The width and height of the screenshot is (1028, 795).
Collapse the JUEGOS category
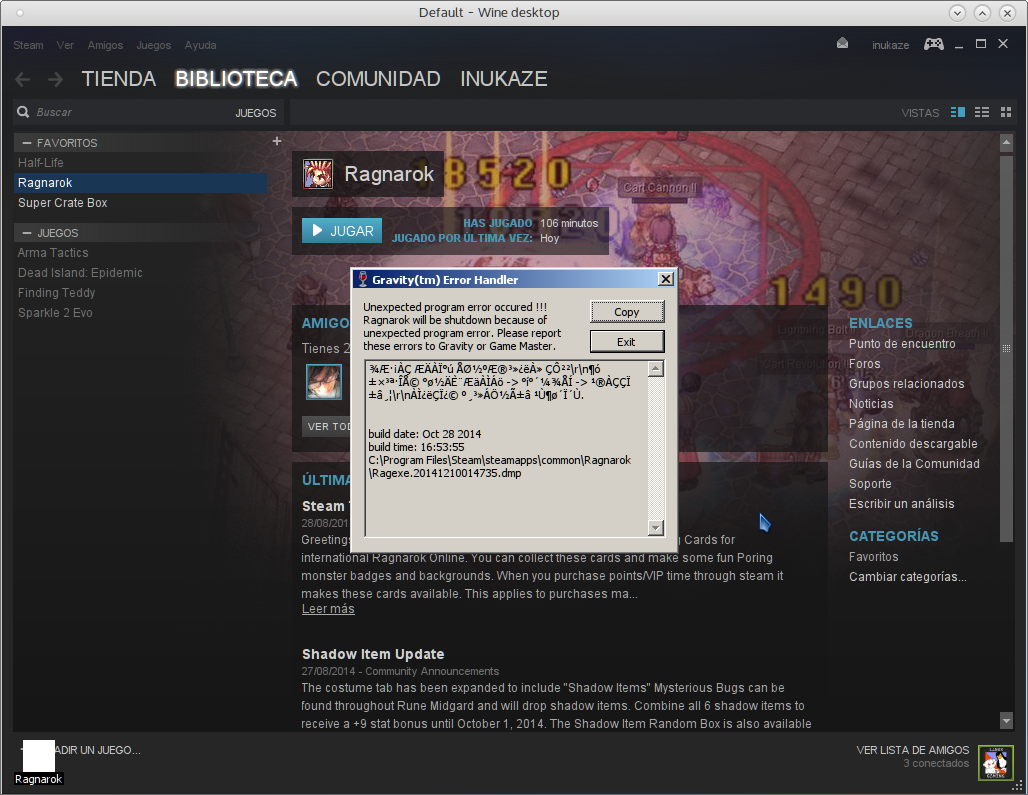coord(27,233)
